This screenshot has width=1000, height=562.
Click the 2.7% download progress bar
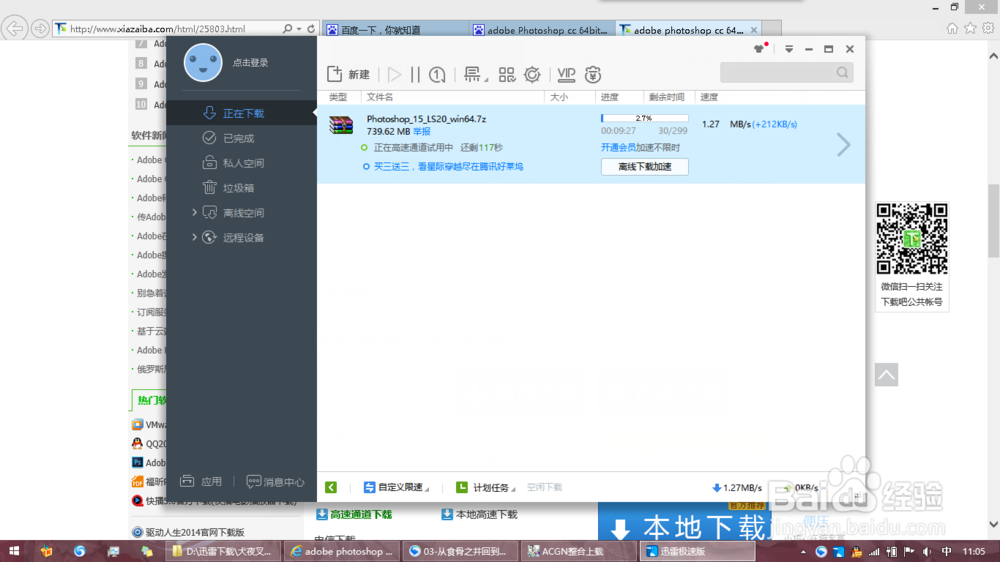click(x=644, y=118)
